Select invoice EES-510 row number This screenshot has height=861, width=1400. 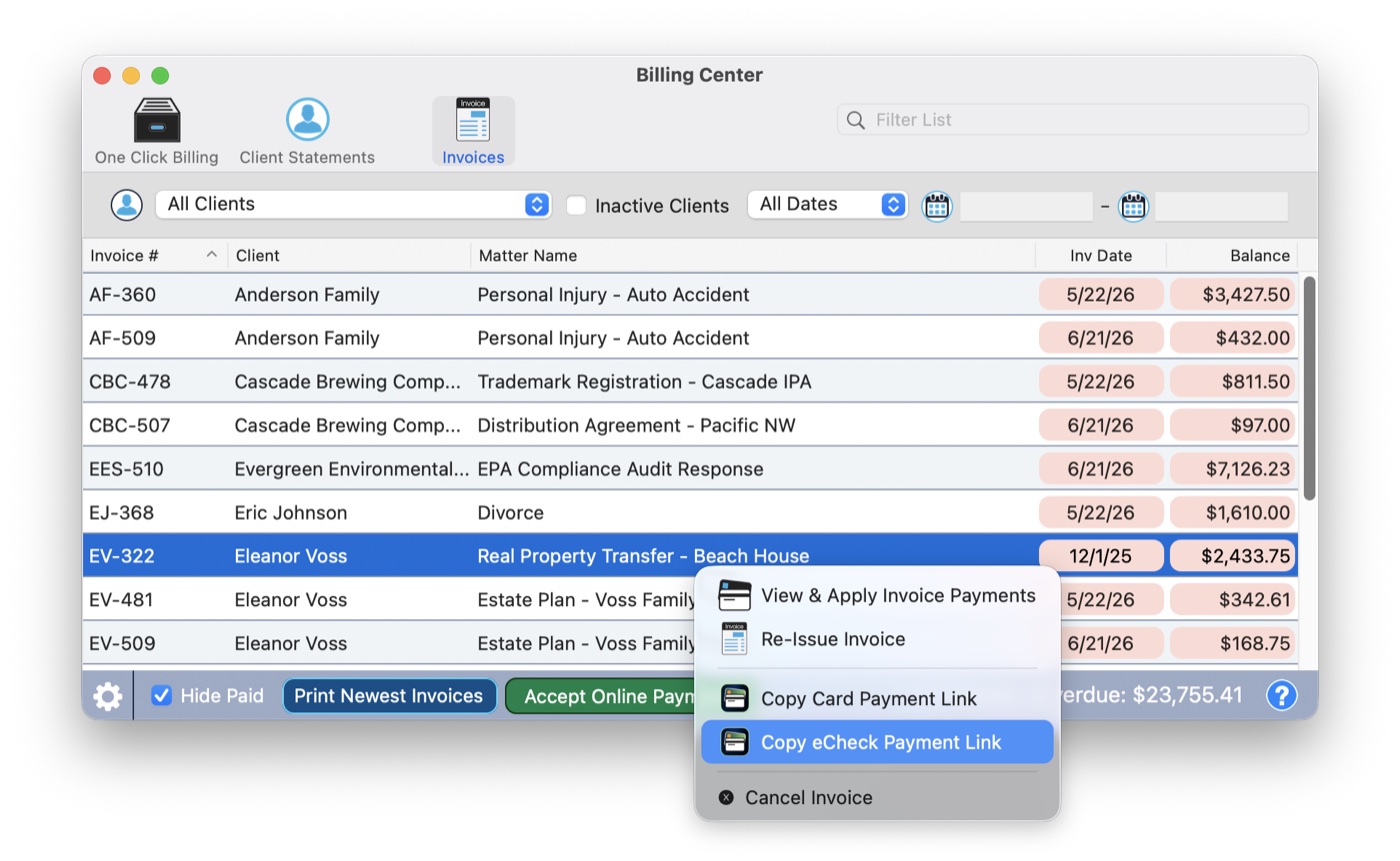[126, 469]
